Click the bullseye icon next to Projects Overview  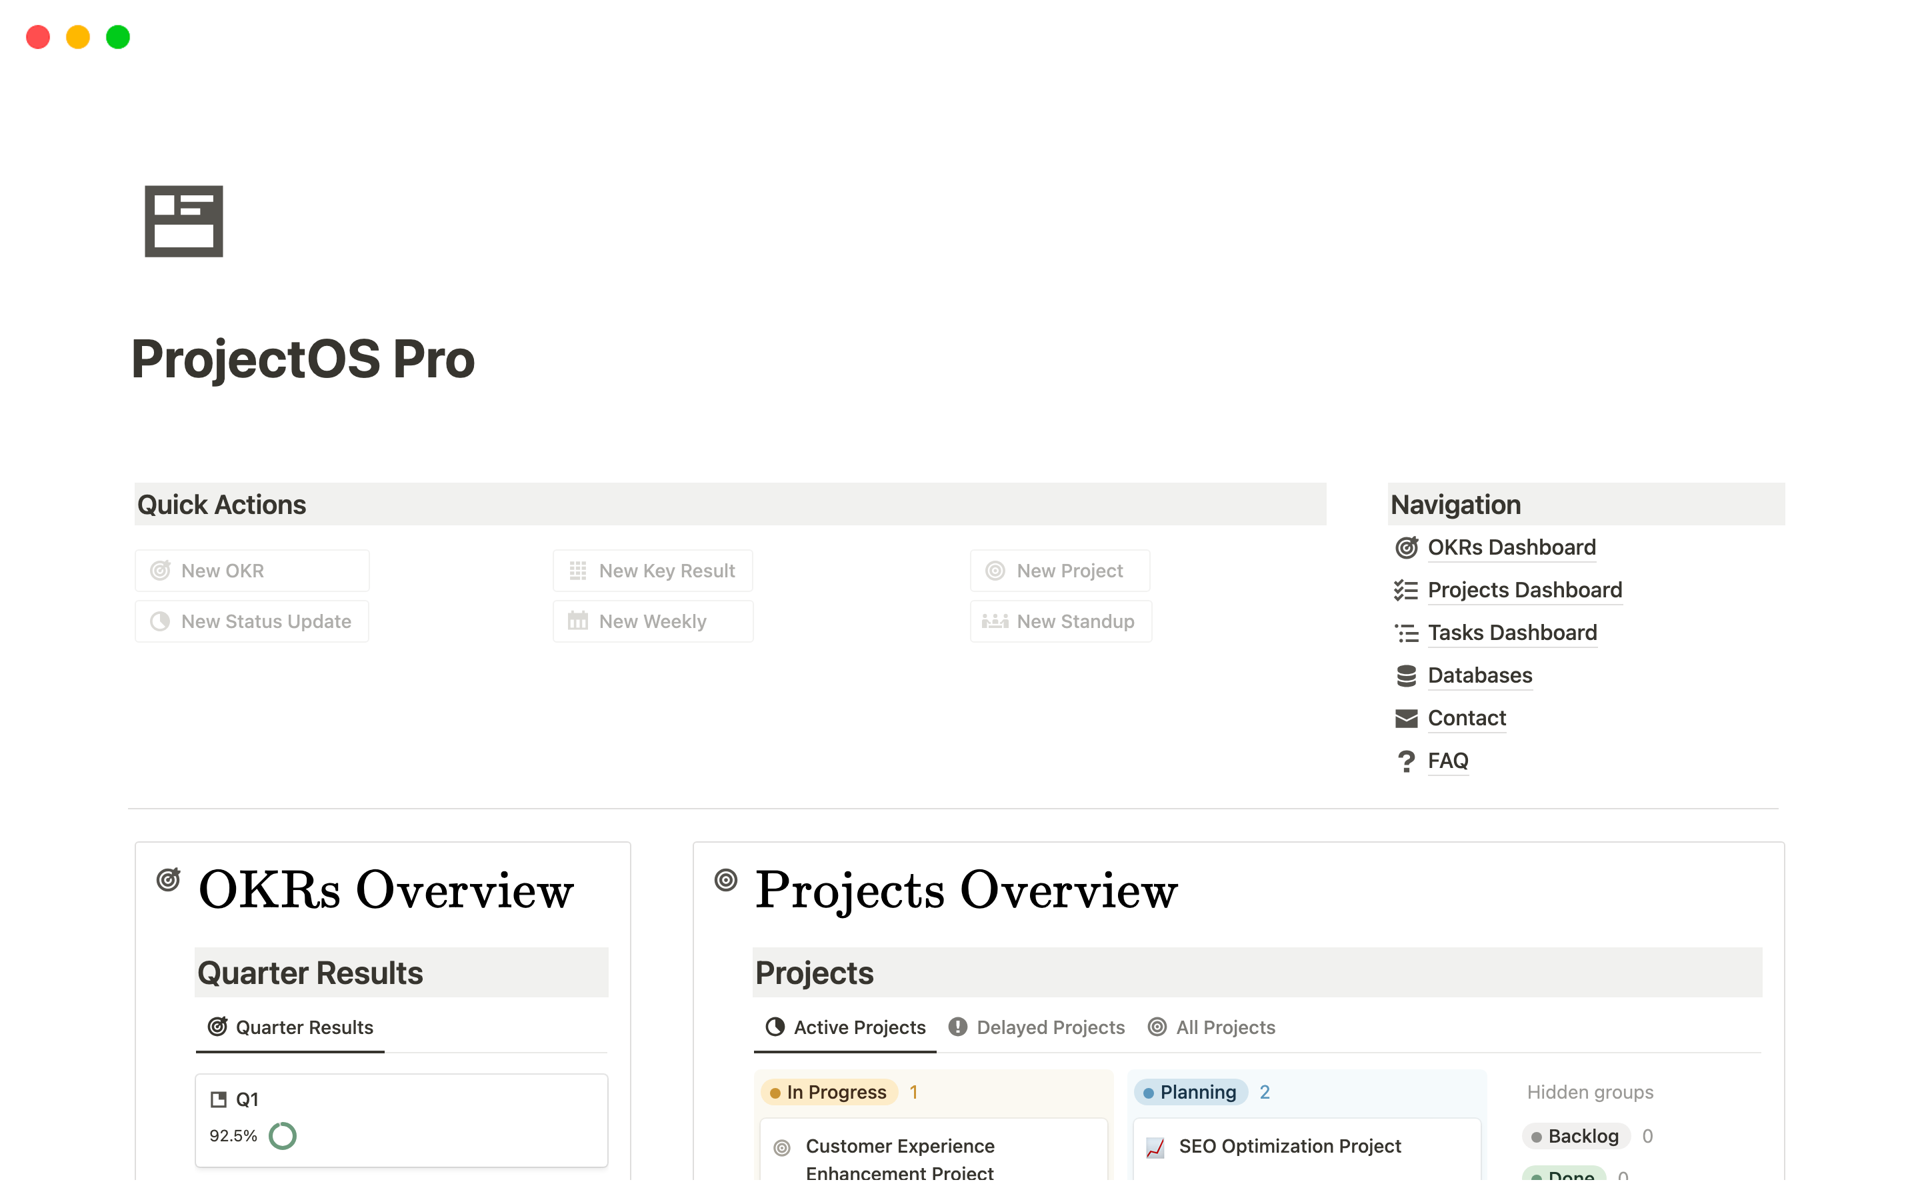coord(726,880)
